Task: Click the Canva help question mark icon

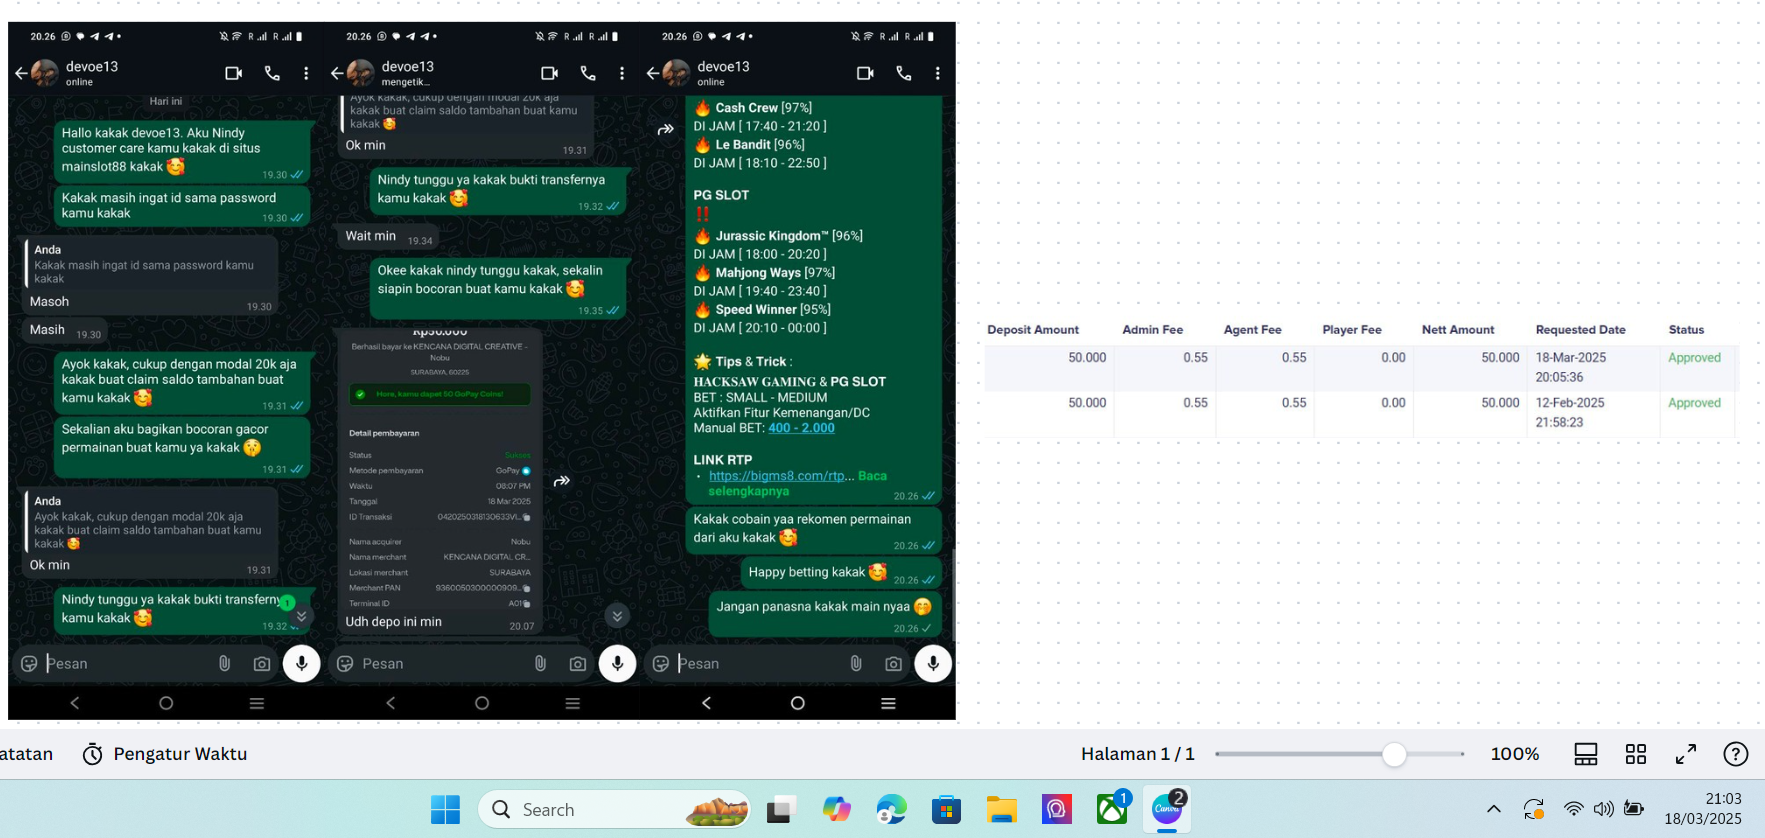Action: [x=1736, y=754]
